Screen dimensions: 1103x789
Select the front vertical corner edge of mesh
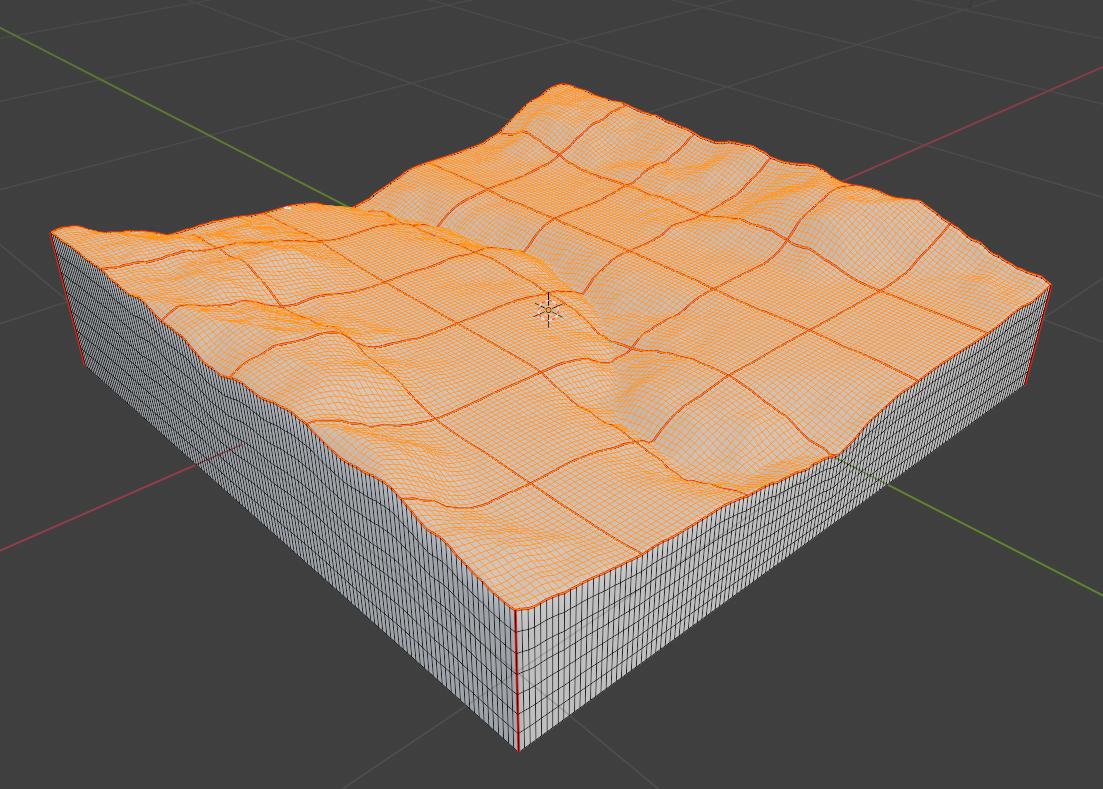(517, 680)
